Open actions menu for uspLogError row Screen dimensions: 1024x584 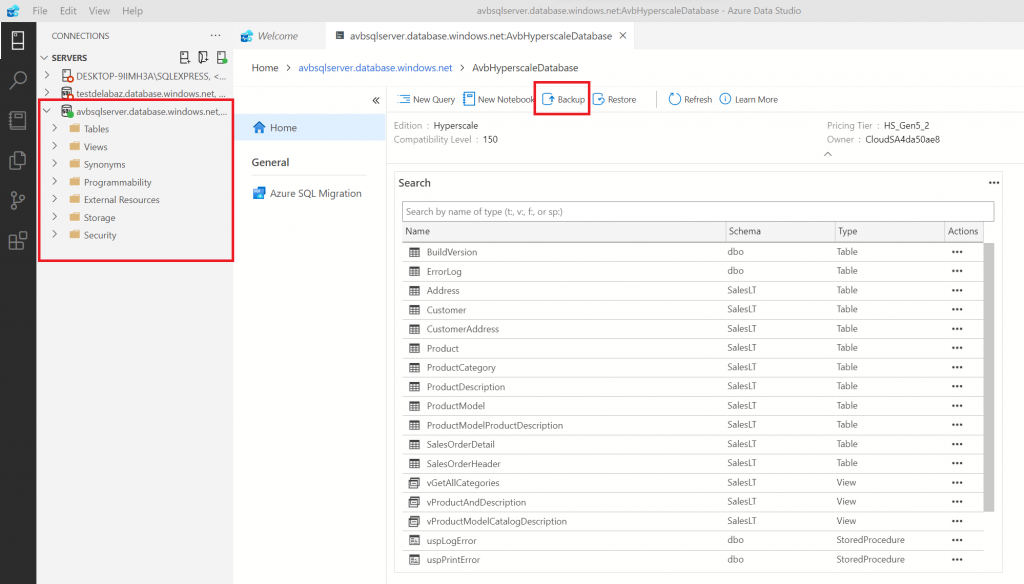tap(957, 540)
